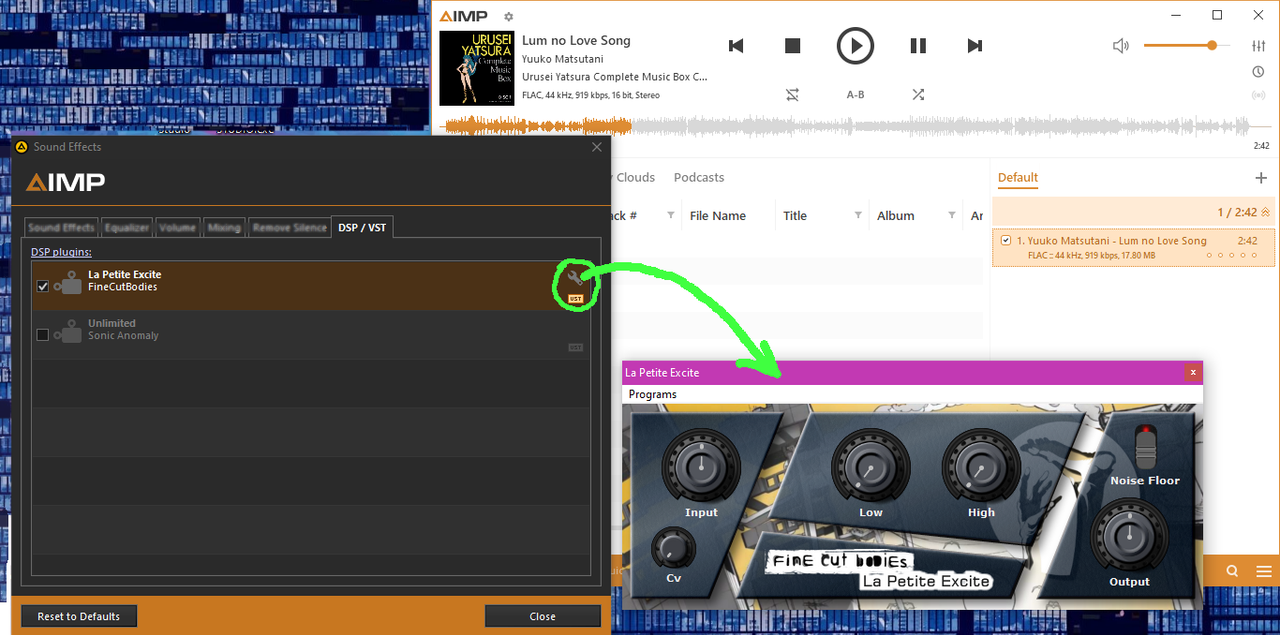This screenshot has height=635, width=1280.
Task: Open Programs menu in La Petite Excite
Action: click(653, 394)
